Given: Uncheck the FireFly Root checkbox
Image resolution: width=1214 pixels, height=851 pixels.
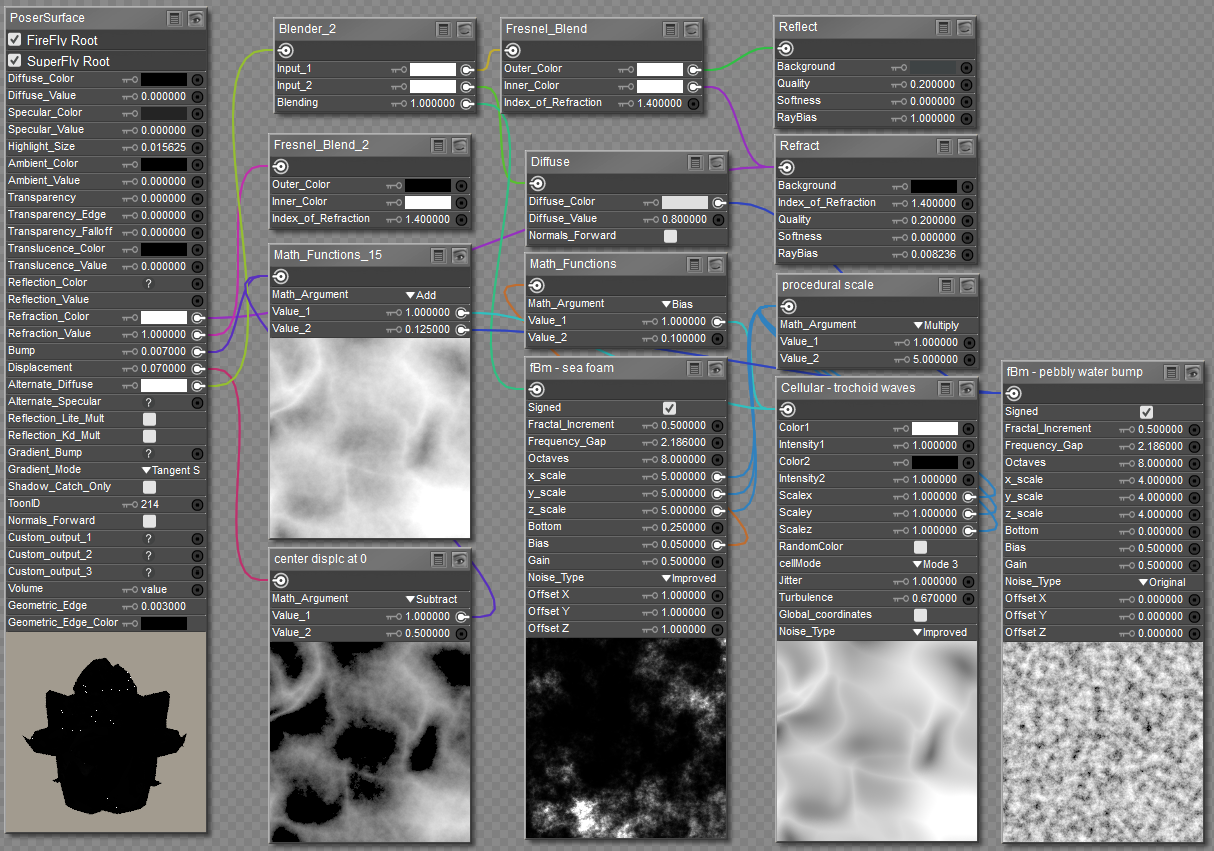Looking at the screenshot, I should tap(15, 40).
